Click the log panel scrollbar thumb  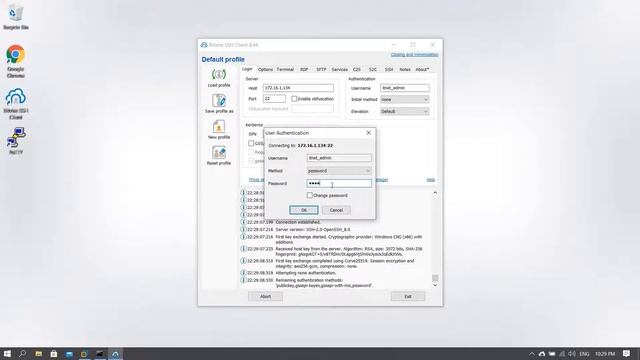click(x=435, y=278)
